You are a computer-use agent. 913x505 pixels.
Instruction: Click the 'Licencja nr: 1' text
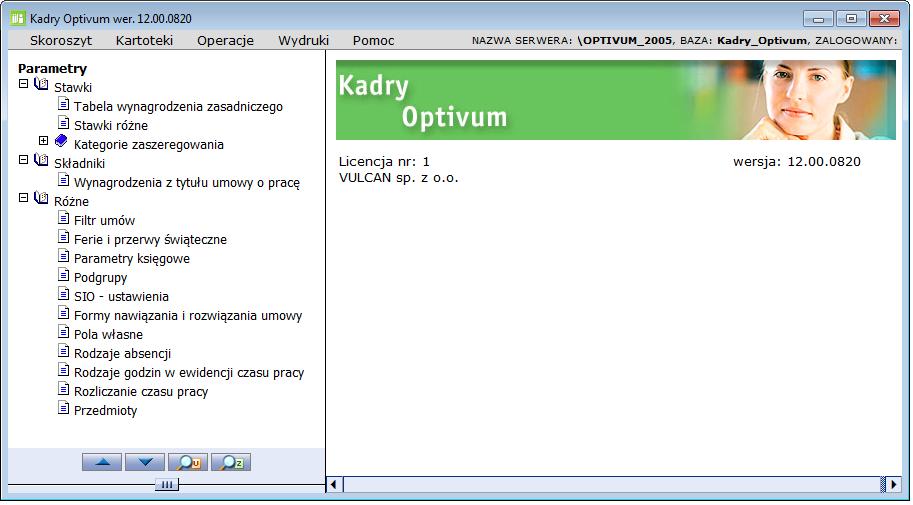[384, 161]
